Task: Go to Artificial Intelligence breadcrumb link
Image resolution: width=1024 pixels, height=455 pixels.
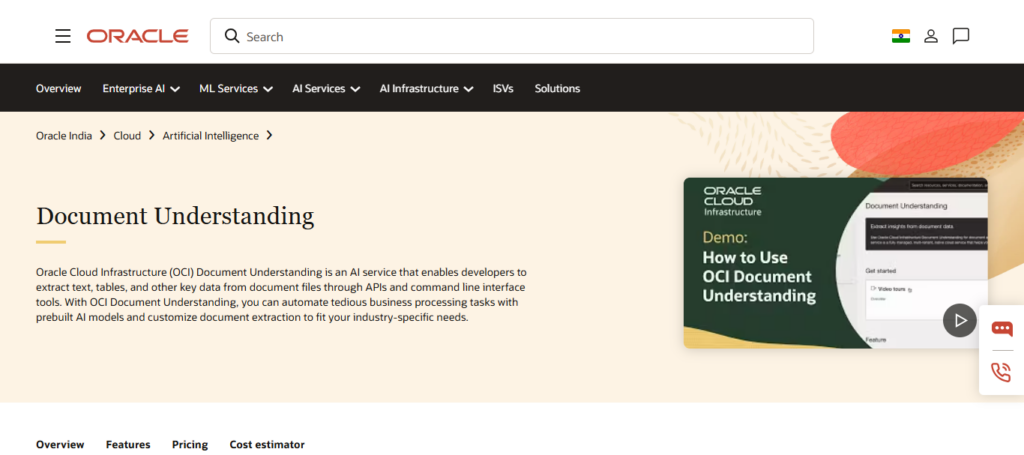Action: (210, 136)
